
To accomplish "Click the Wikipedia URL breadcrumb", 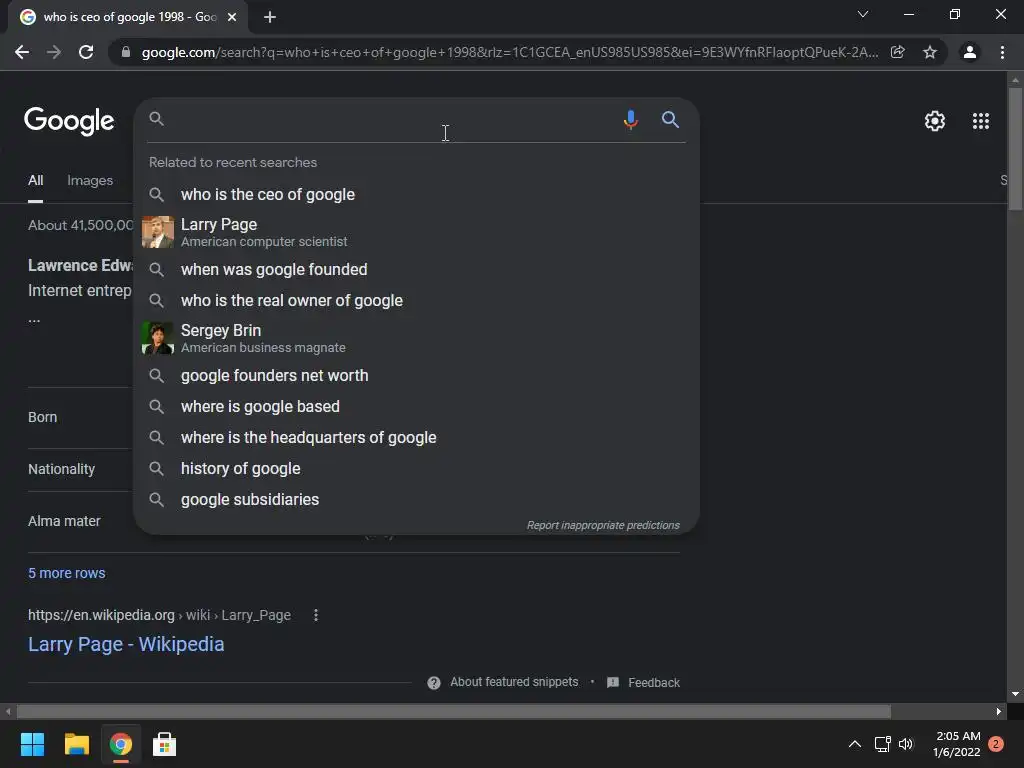I will pos(159,615).
